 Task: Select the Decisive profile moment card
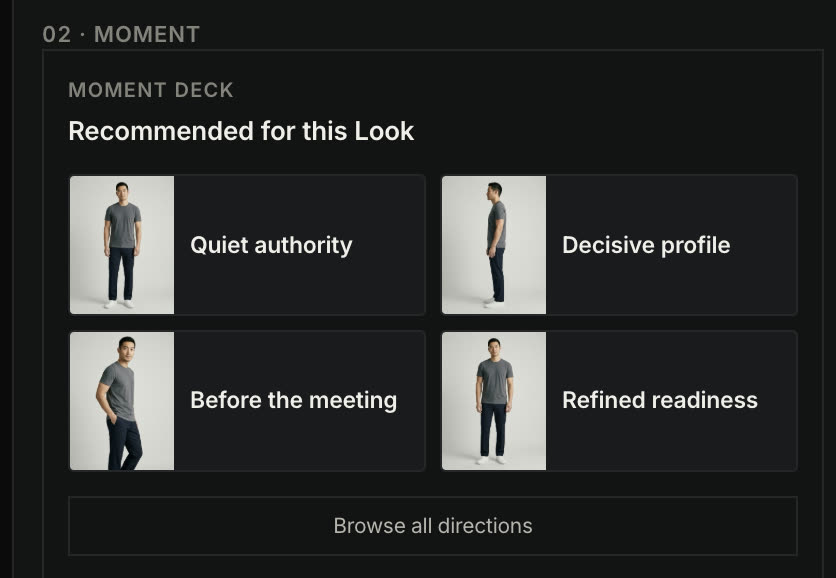coord(620,245)
